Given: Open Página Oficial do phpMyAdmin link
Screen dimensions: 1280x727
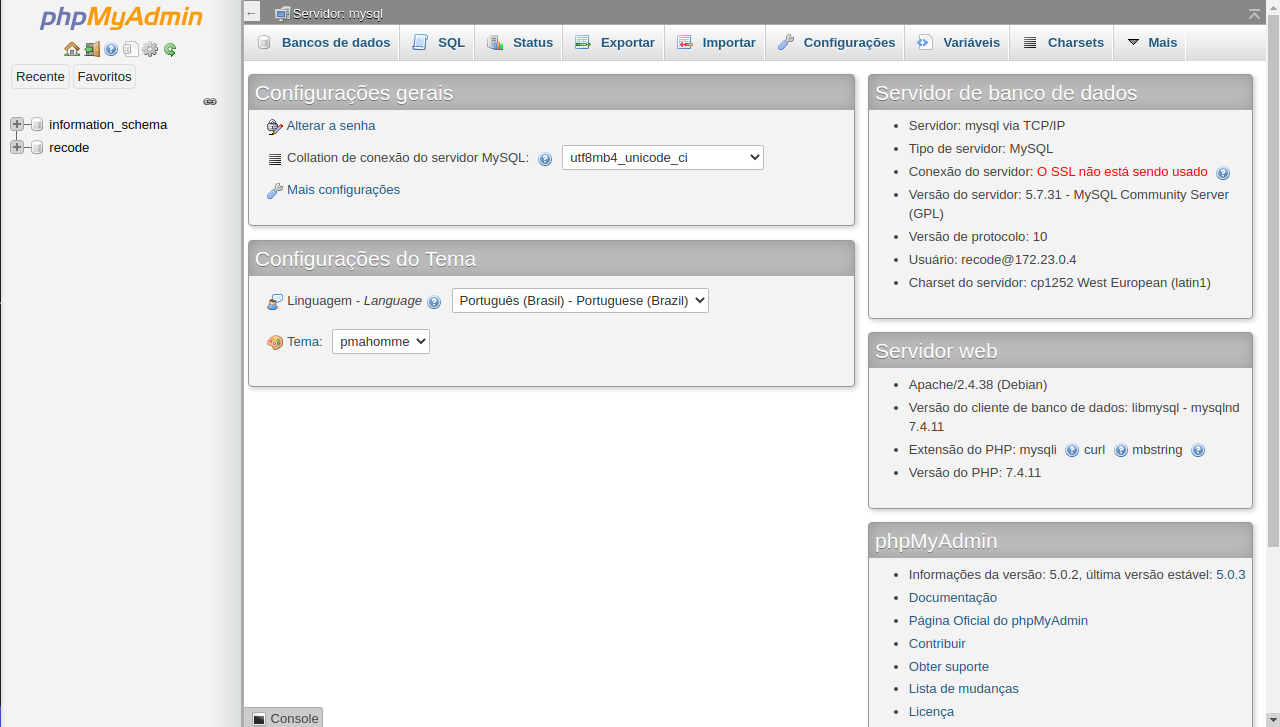Looking at the screenshot, I should [998, 621].
